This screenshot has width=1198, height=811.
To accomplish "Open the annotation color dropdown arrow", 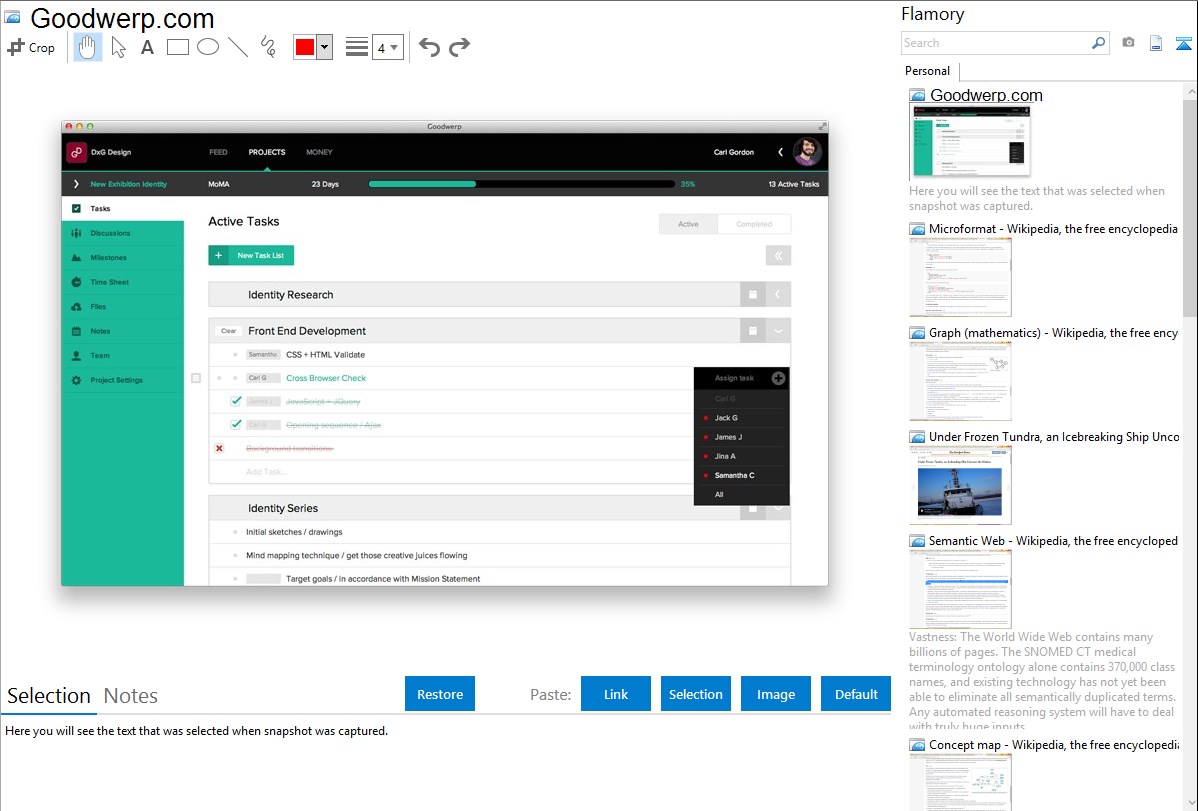I will 324,47.
